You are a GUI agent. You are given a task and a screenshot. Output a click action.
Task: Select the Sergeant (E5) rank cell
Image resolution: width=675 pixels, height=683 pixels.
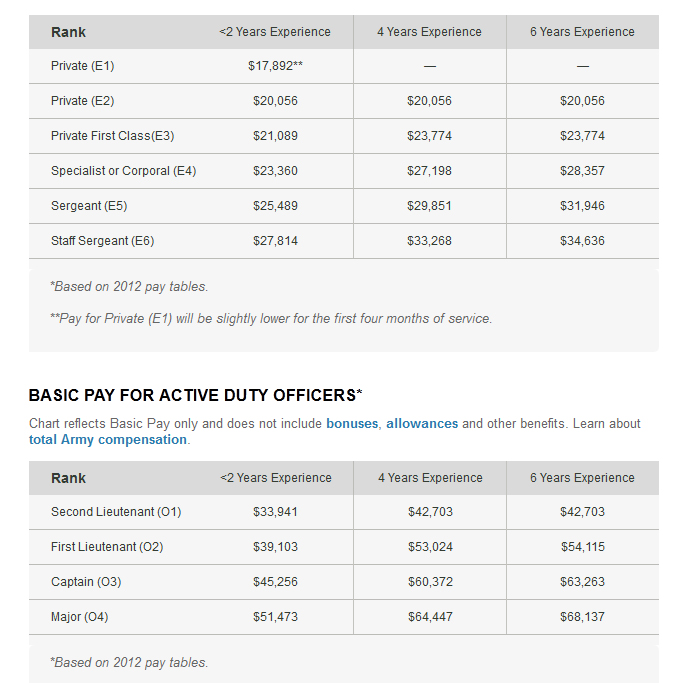point(89,206)
